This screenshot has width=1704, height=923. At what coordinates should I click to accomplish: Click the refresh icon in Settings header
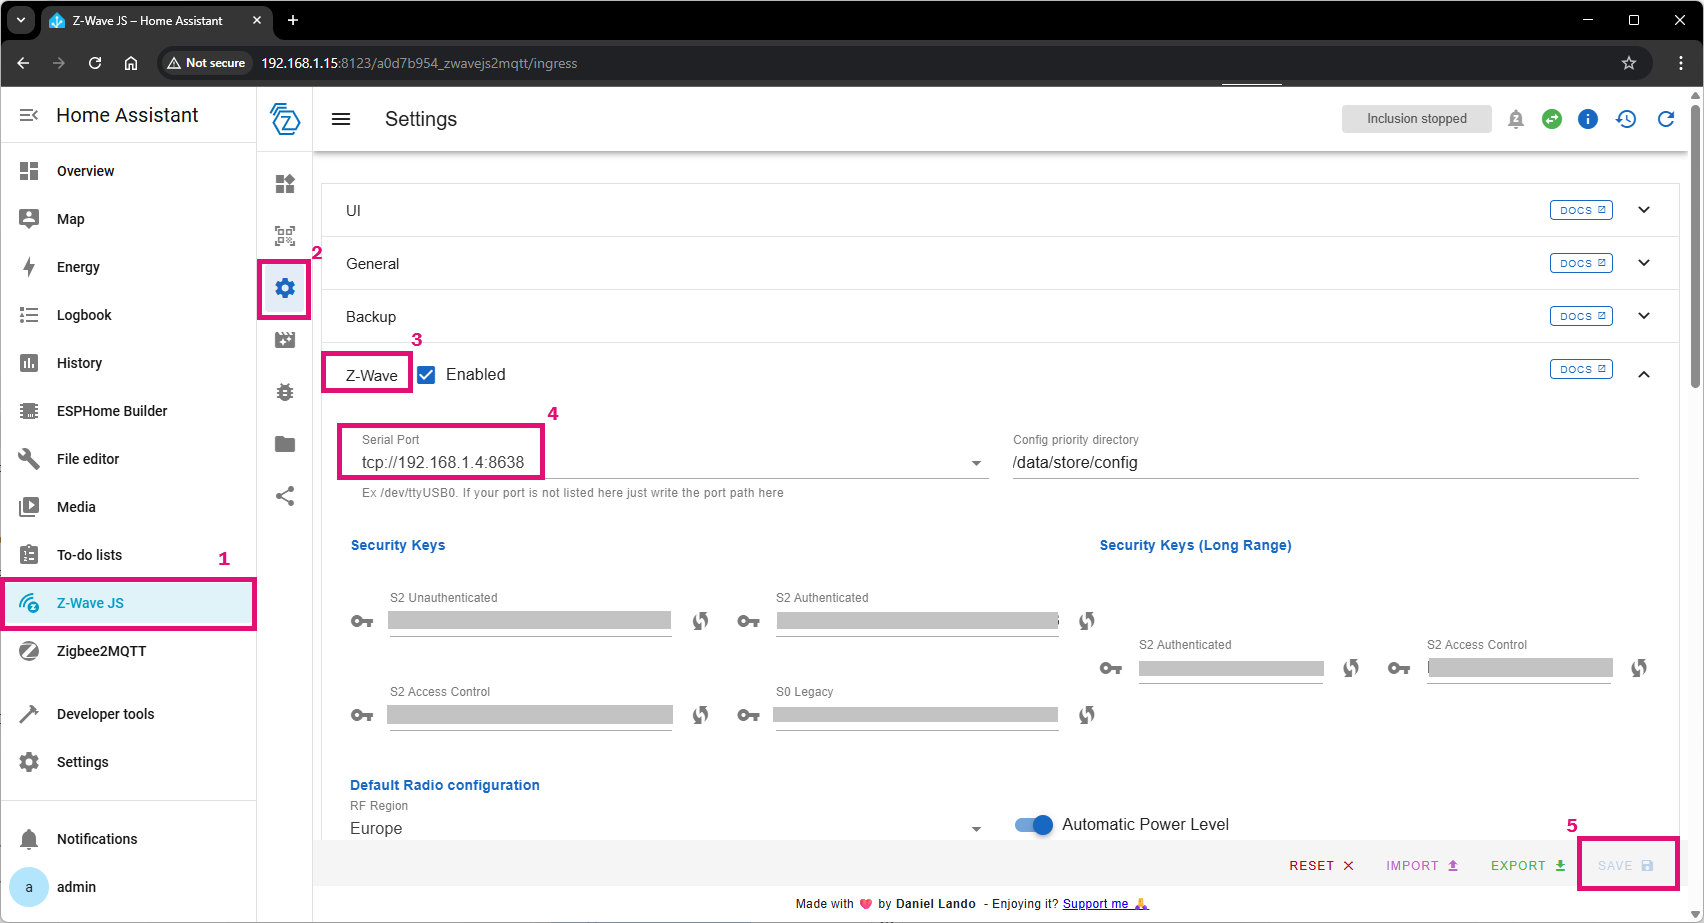[x=1666, y=119]
